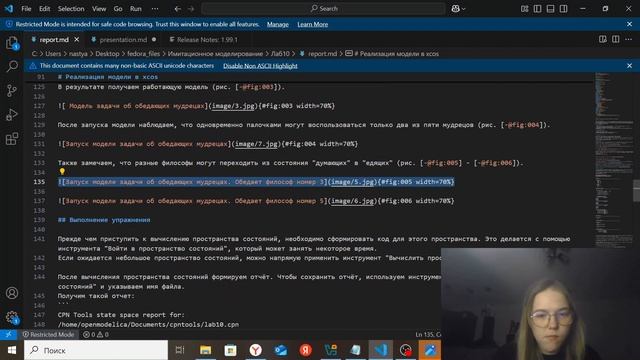
Task: Open the Explorer view in activity bar
Action: (12, 42)
